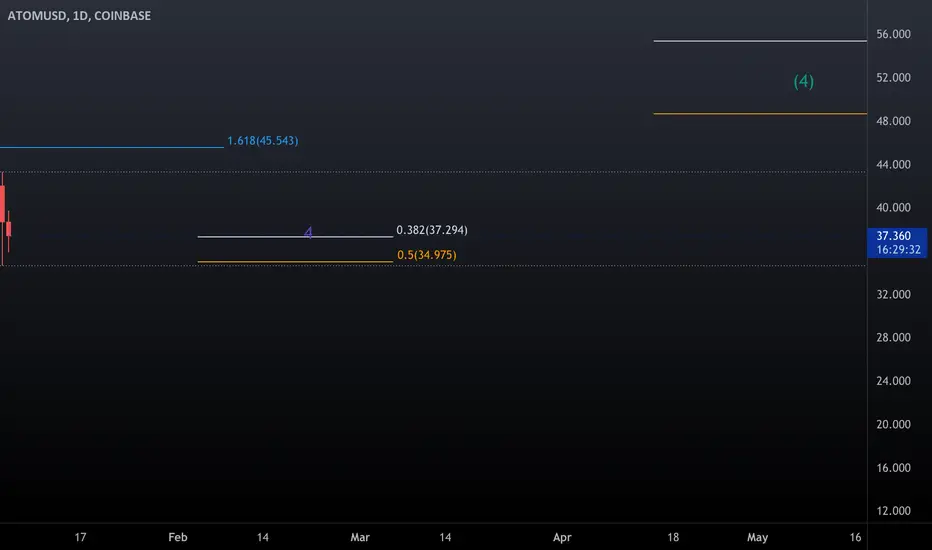
Task: Select the 0.382(37.294) Fibonacci label
Action: coord(432,230)
